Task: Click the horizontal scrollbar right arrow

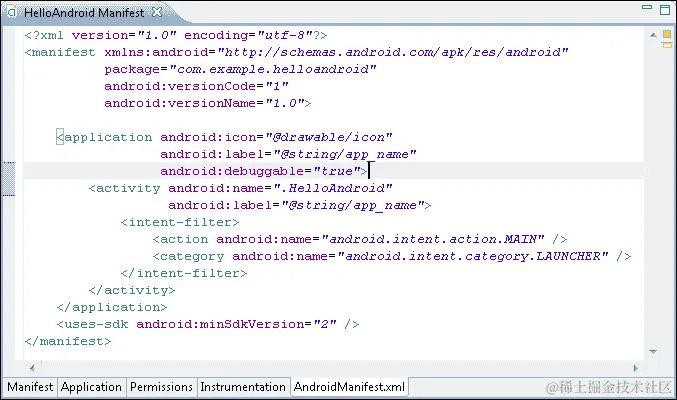Action: 636,368
